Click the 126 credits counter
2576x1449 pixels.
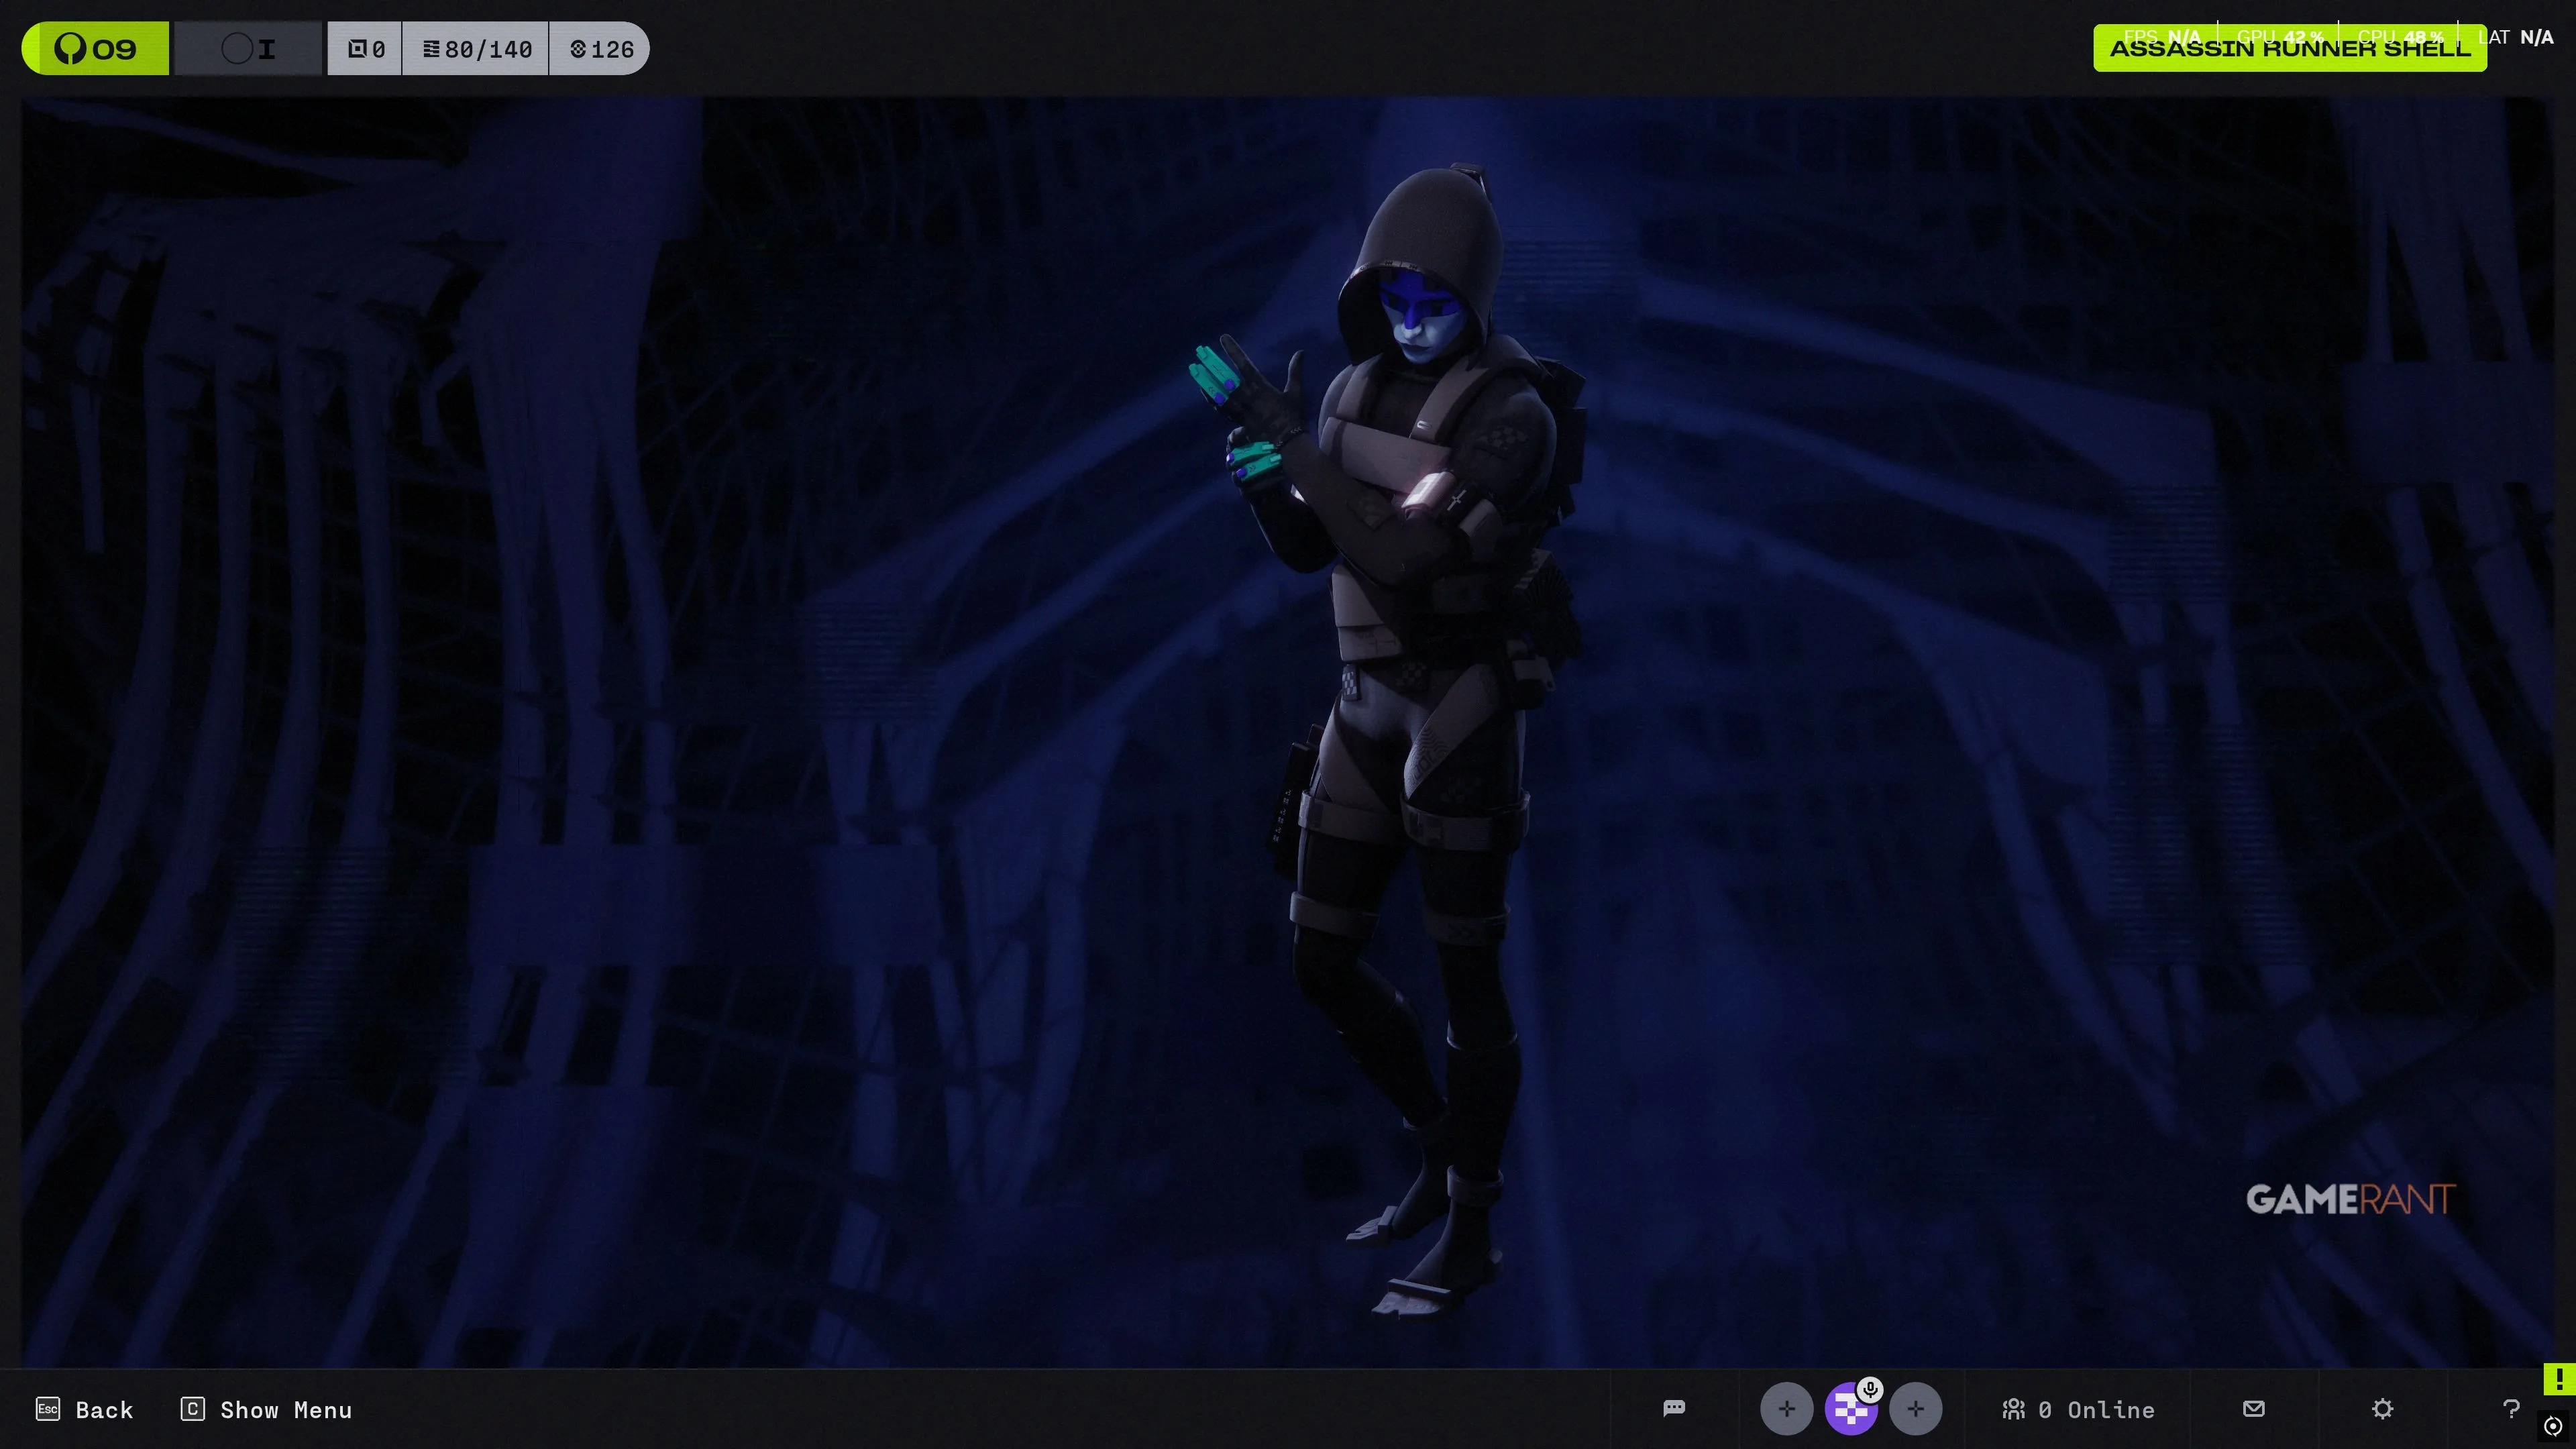(601, 48)
